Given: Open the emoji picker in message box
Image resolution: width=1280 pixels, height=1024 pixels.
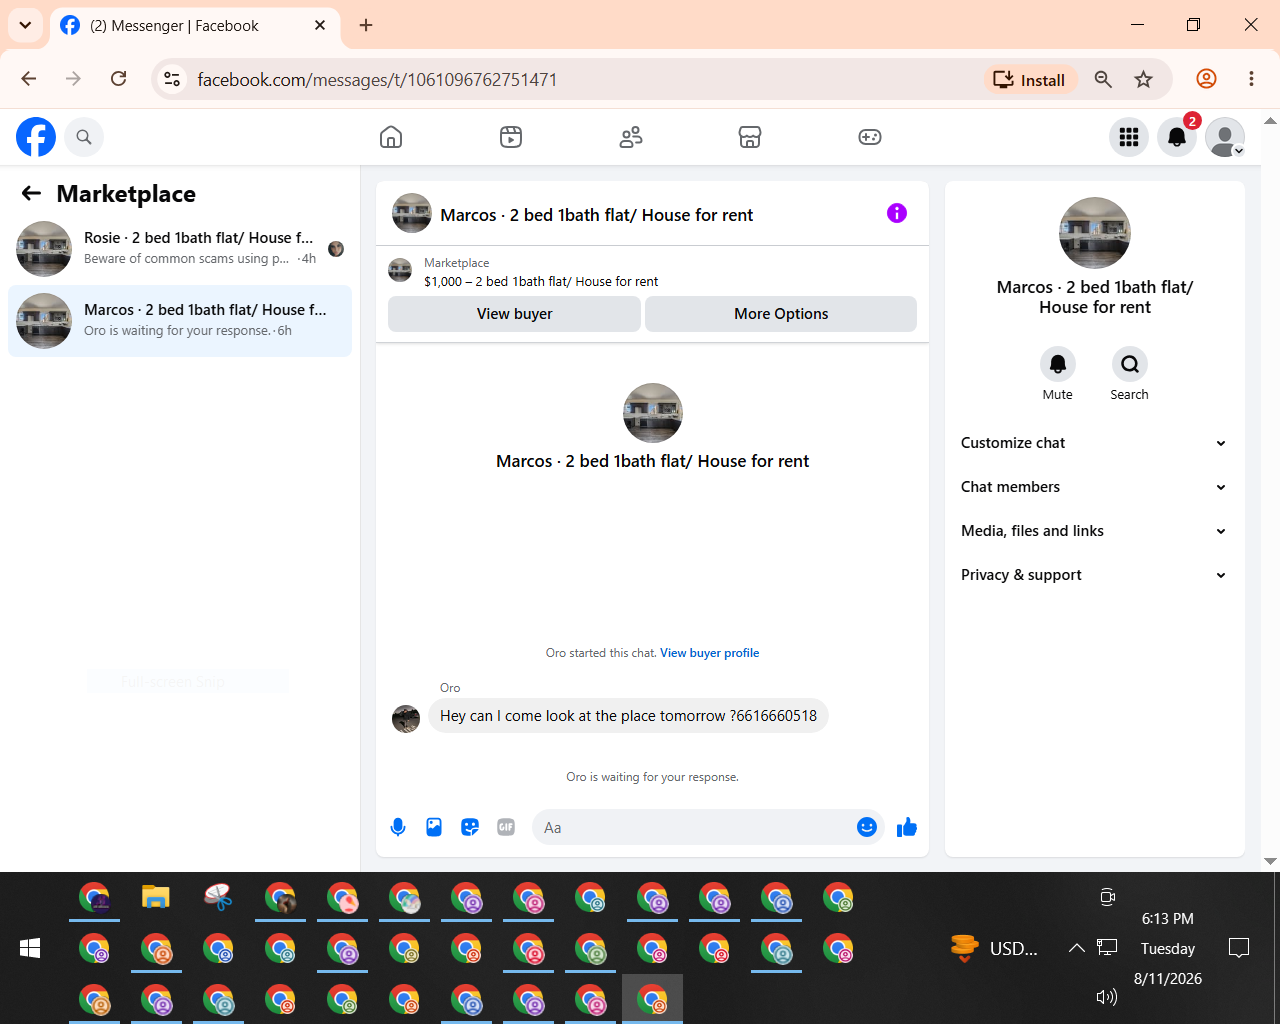Looking at the screenshot, I should pyautogui.click(x=867, y=827).
